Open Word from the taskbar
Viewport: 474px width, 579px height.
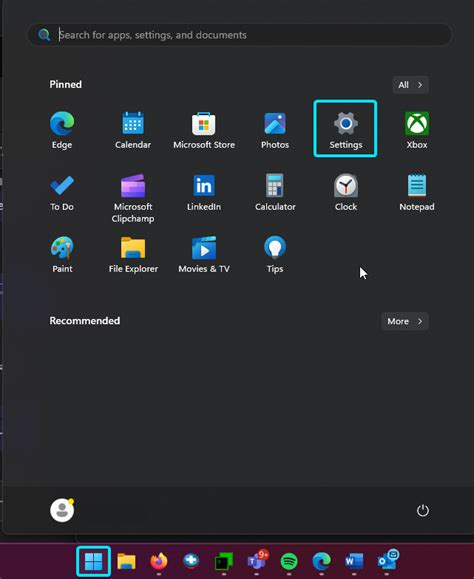354,561
